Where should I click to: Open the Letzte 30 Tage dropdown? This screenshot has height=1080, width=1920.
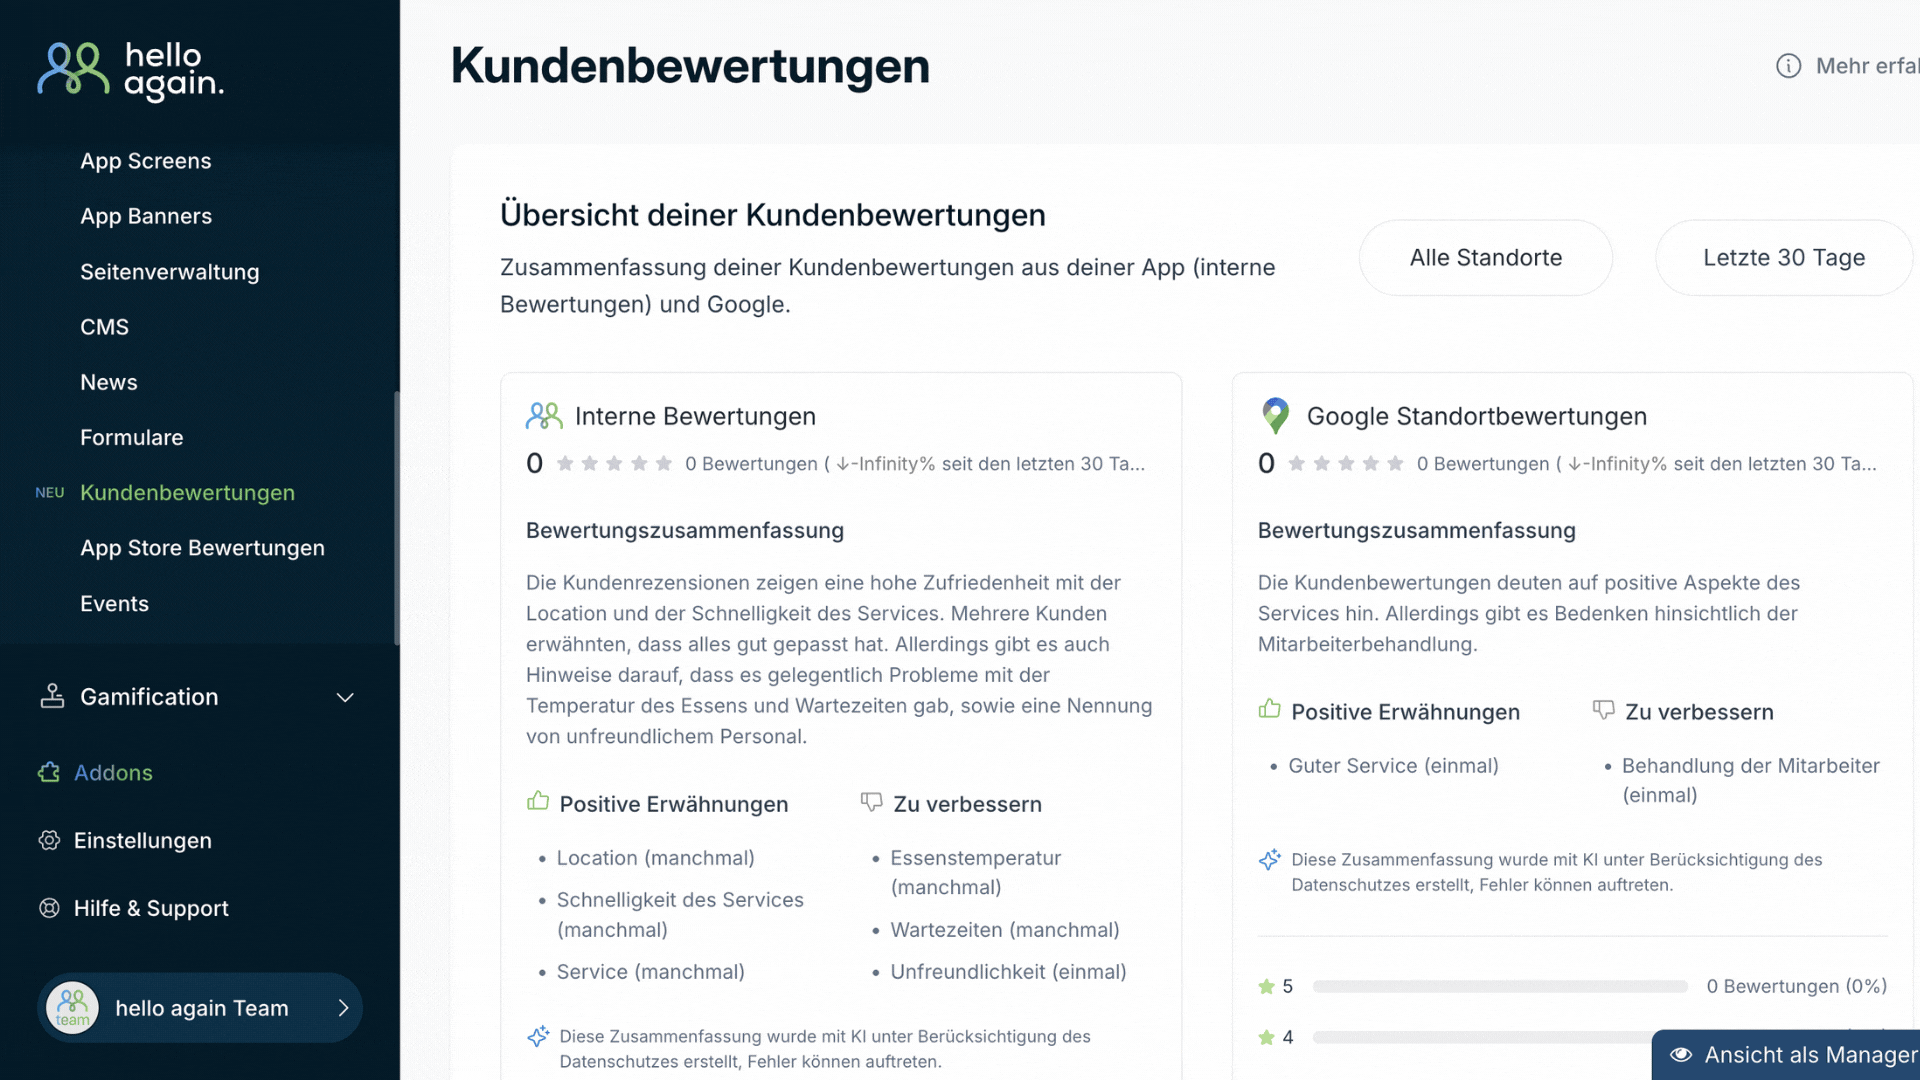pyautogui.click(x=1783, y=258)
